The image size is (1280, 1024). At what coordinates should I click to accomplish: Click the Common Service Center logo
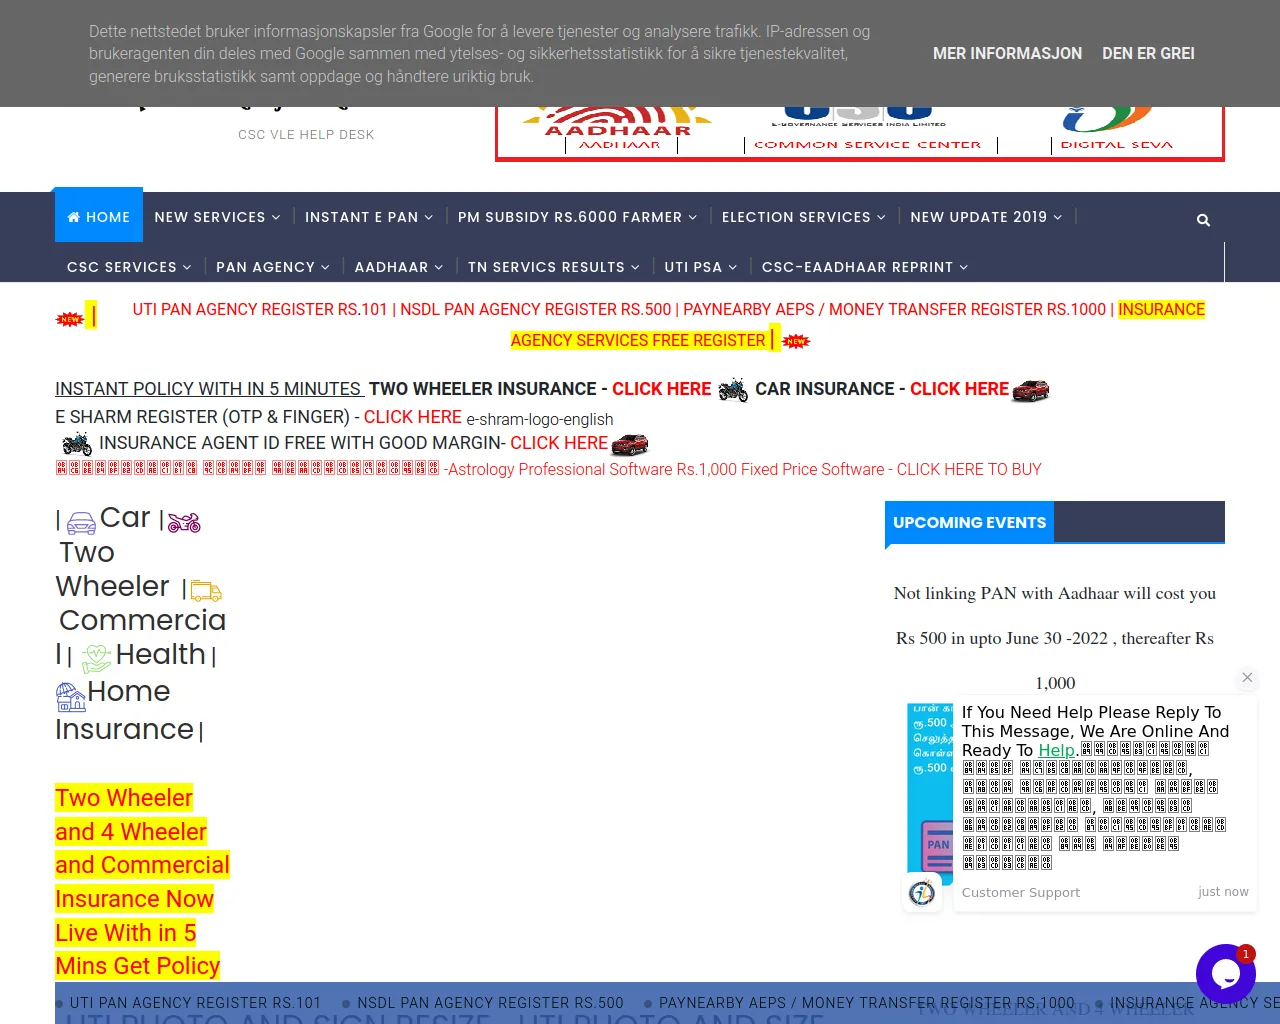click(x=867, y=129)
